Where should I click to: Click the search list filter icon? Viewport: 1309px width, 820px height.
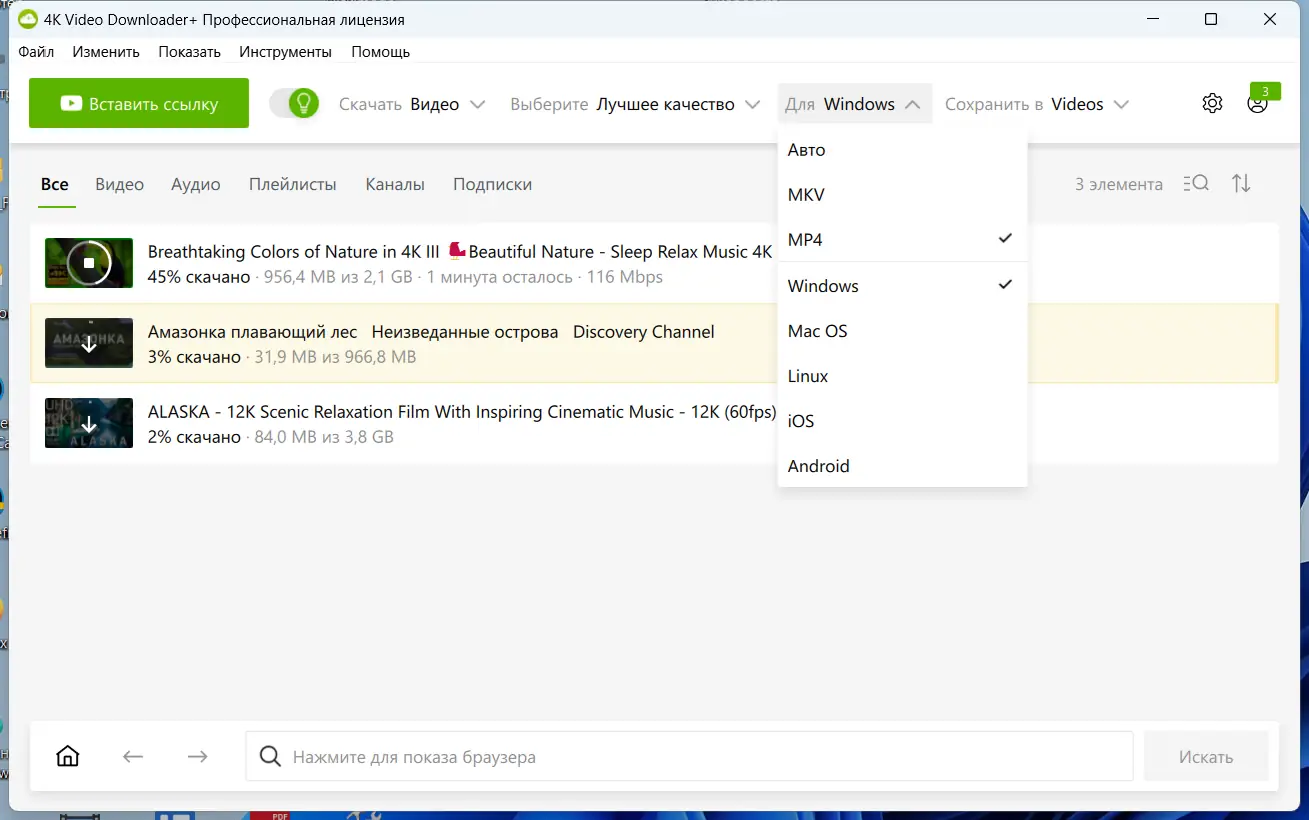(1196, 184)
